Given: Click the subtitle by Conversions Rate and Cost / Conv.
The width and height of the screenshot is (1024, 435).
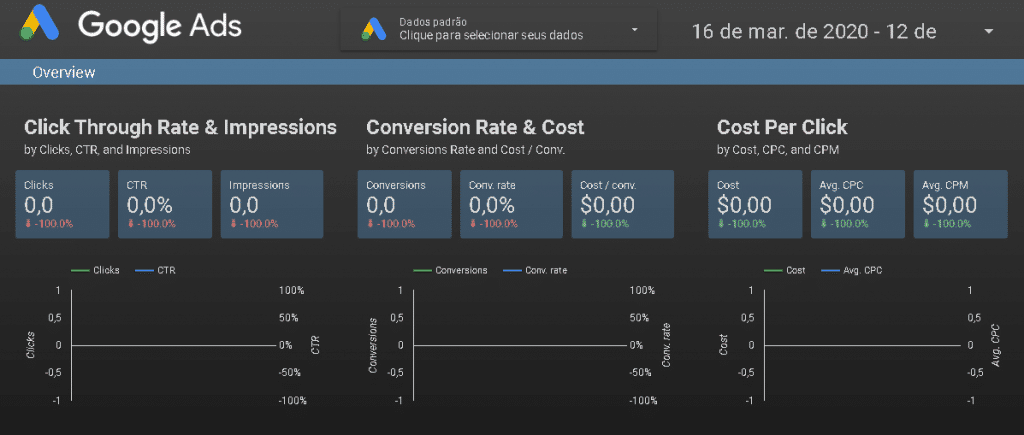Looking at the screenshot, I should [466, 150].
